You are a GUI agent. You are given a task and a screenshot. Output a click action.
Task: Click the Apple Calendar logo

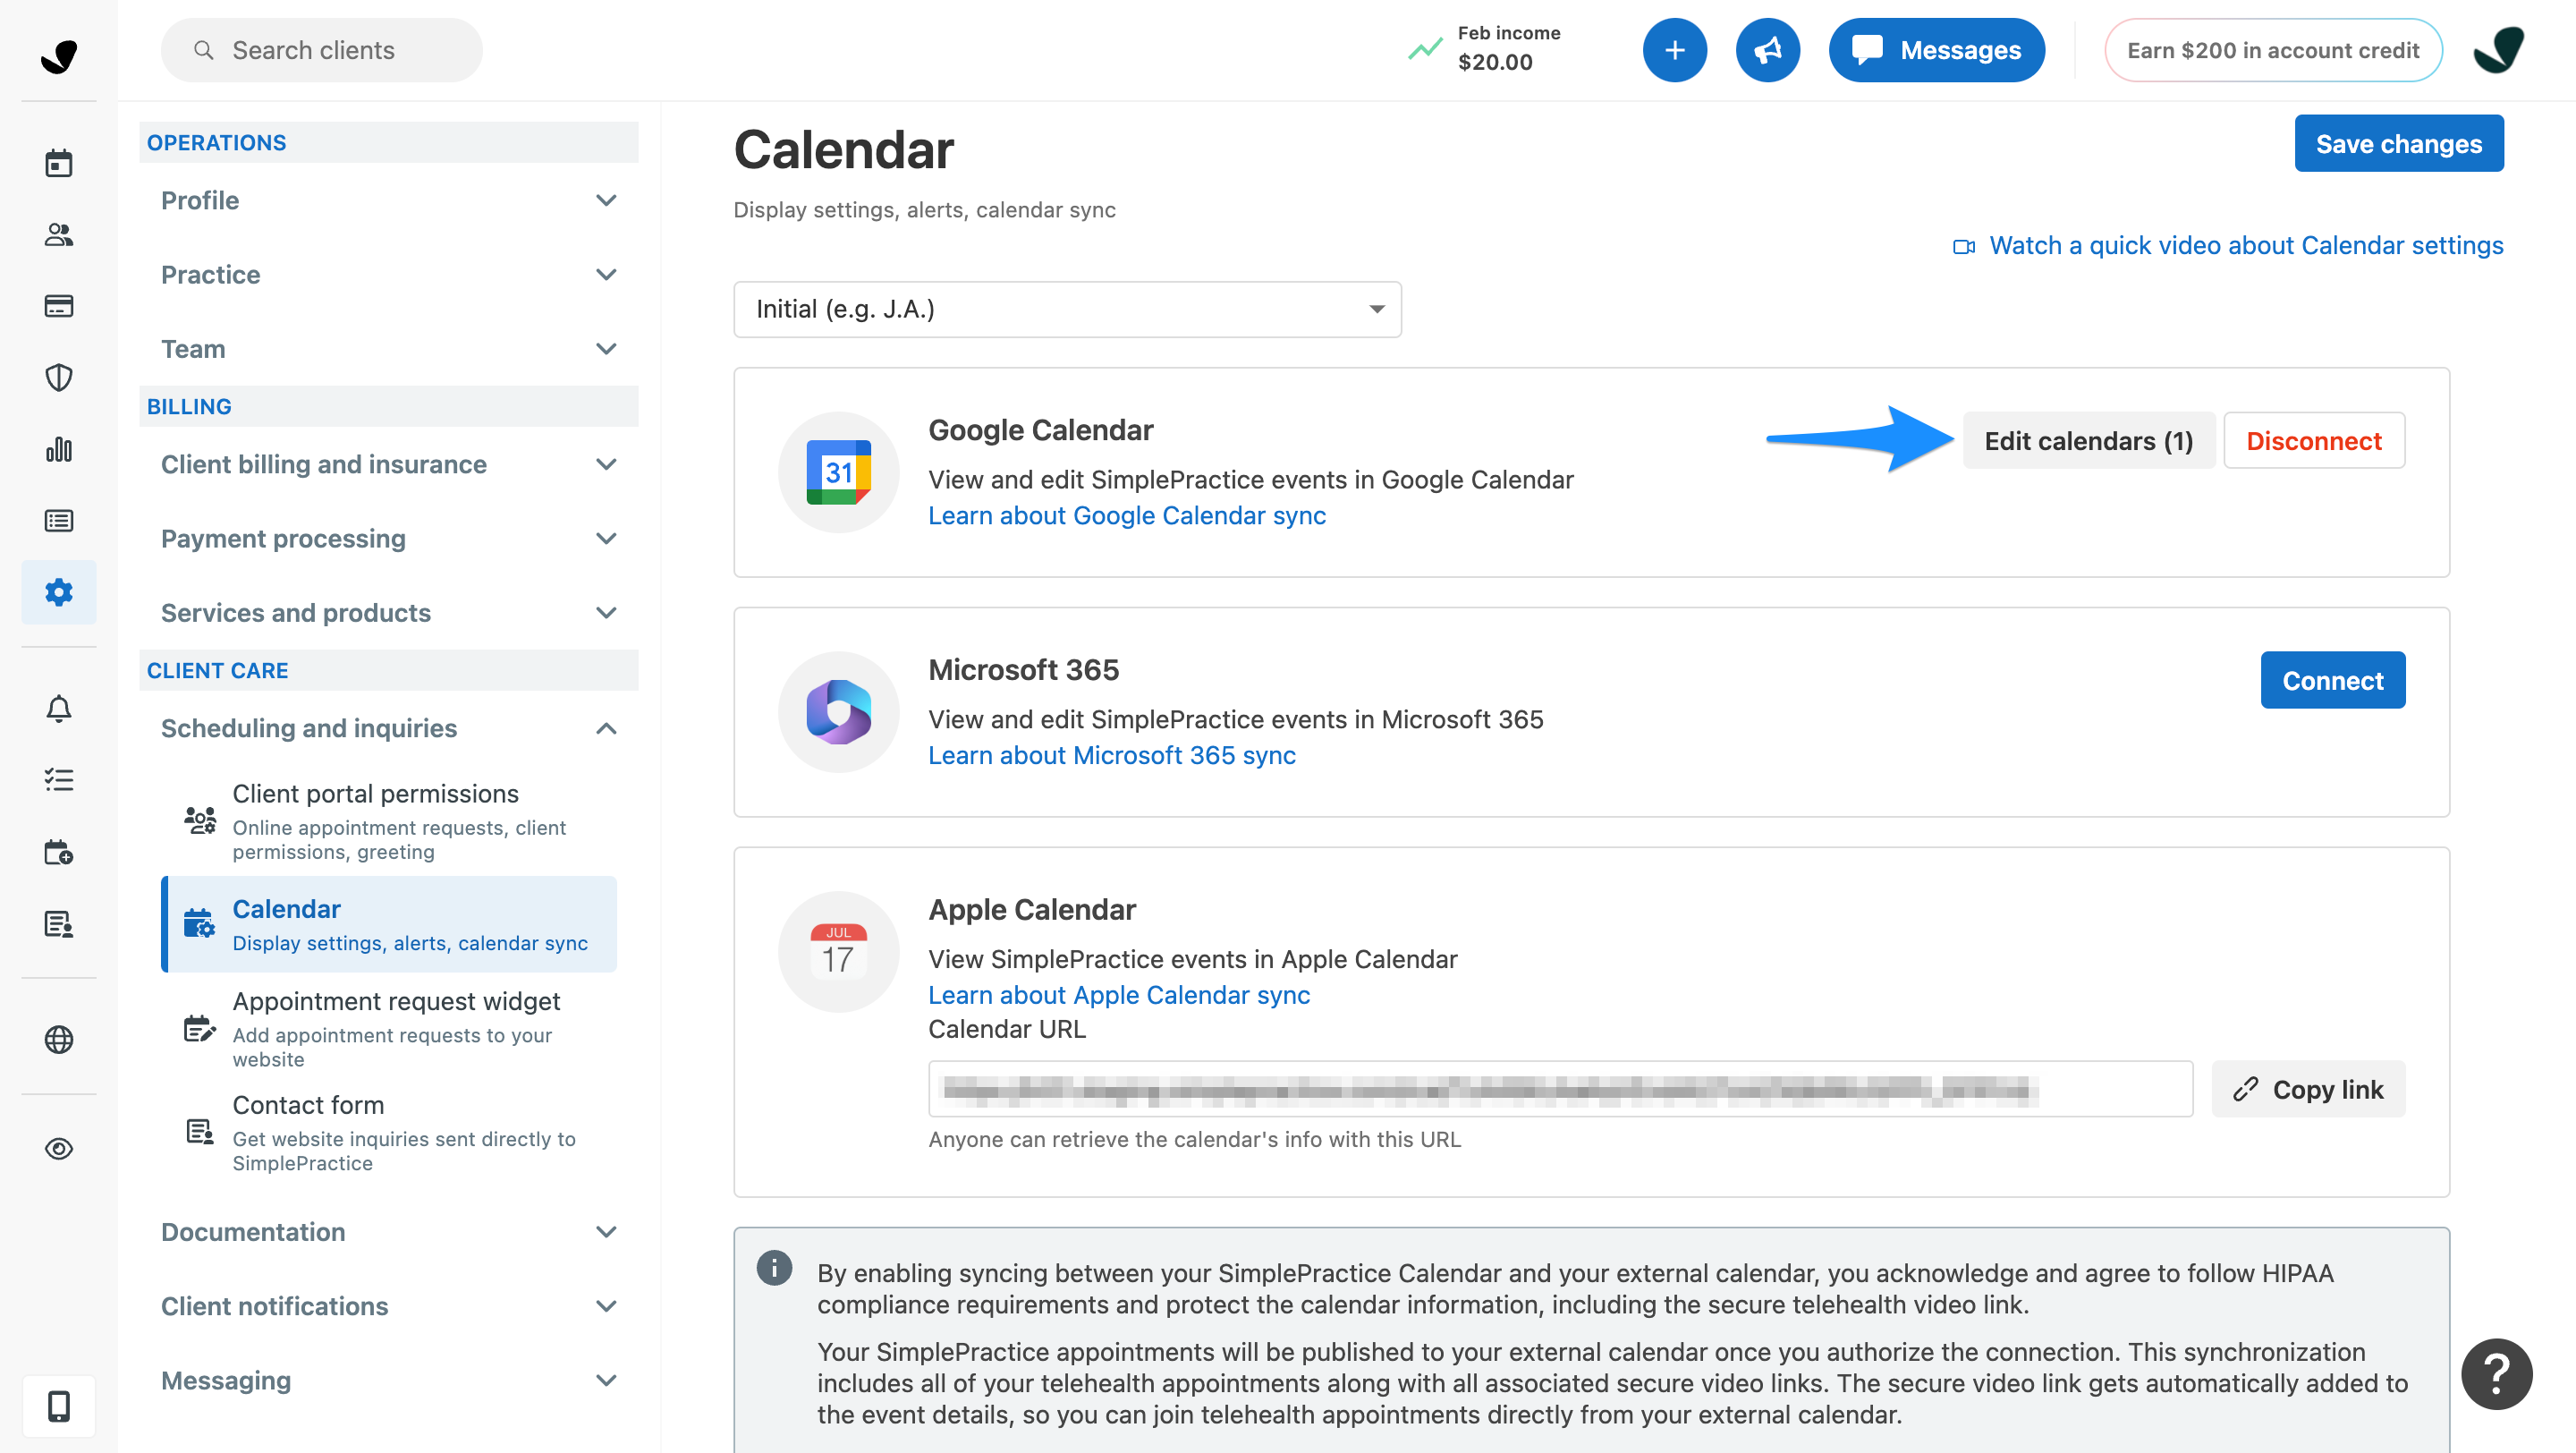click(838, 952)
